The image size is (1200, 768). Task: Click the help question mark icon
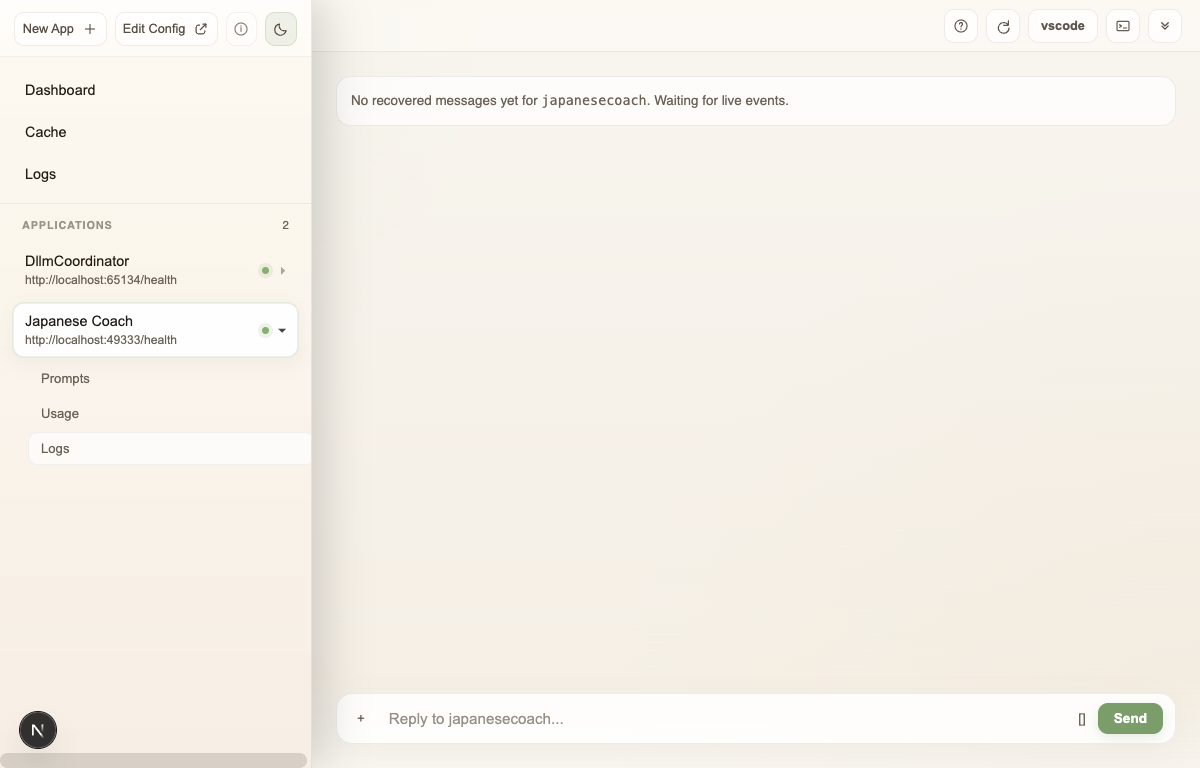[x=961, y=26]
